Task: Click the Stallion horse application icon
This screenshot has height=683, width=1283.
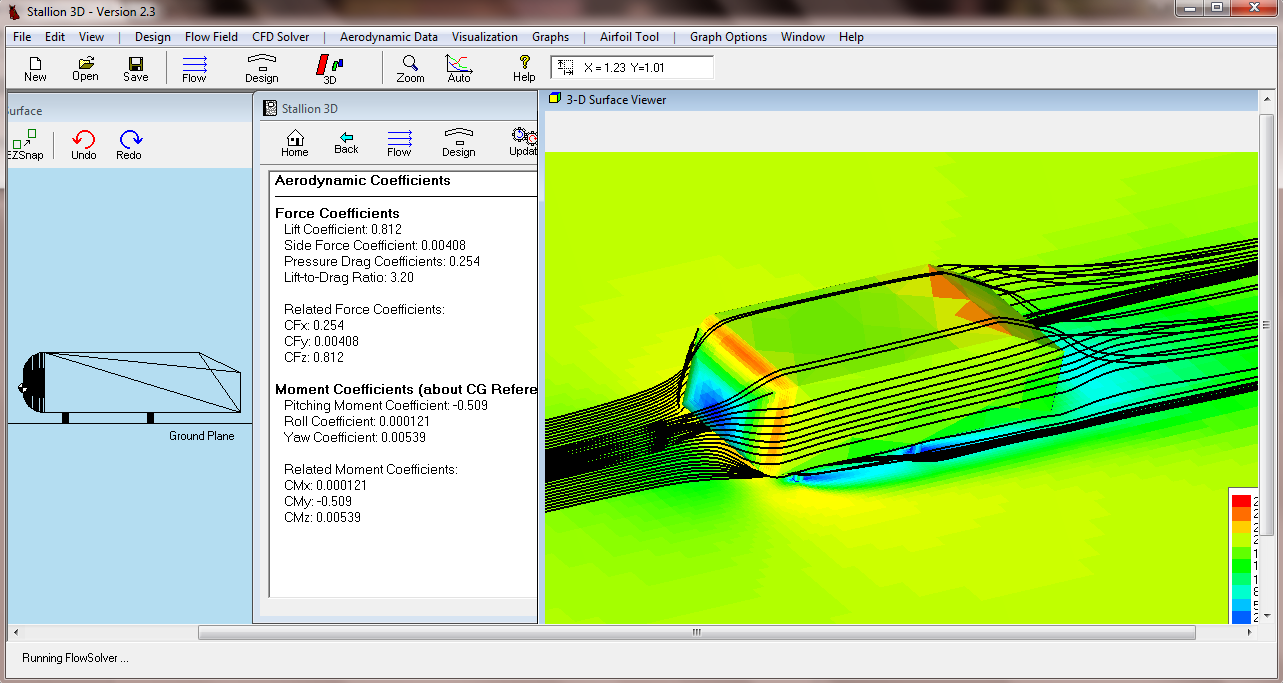Action: (13, 11)
